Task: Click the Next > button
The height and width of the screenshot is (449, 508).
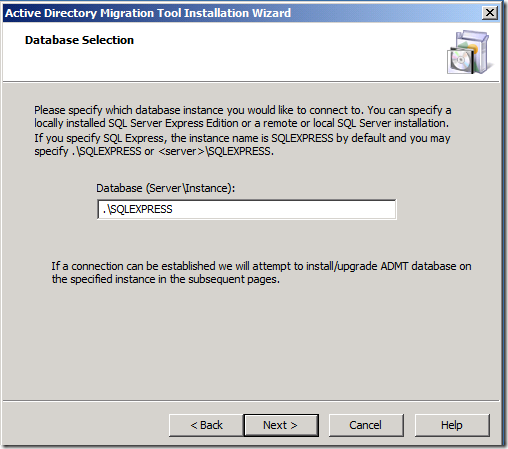Action: 281,425
